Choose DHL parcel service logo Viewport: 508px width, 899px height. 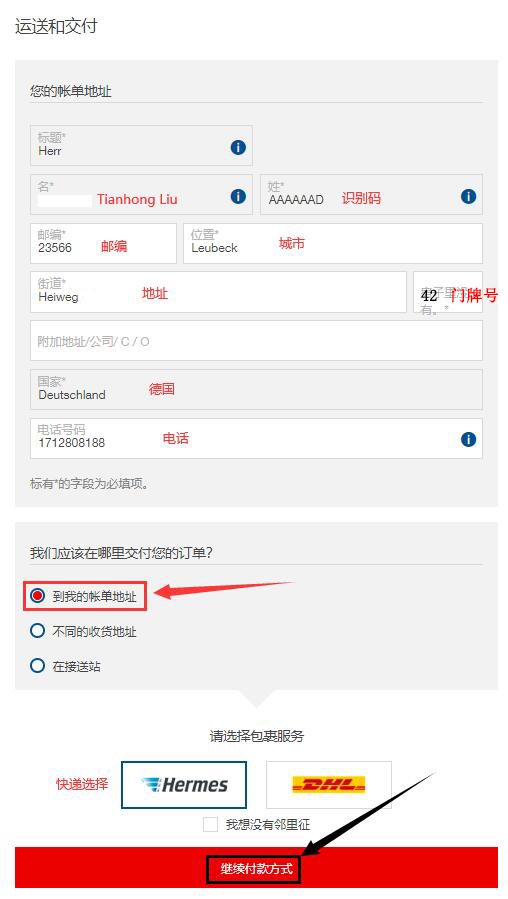click(x=329, y=785)
